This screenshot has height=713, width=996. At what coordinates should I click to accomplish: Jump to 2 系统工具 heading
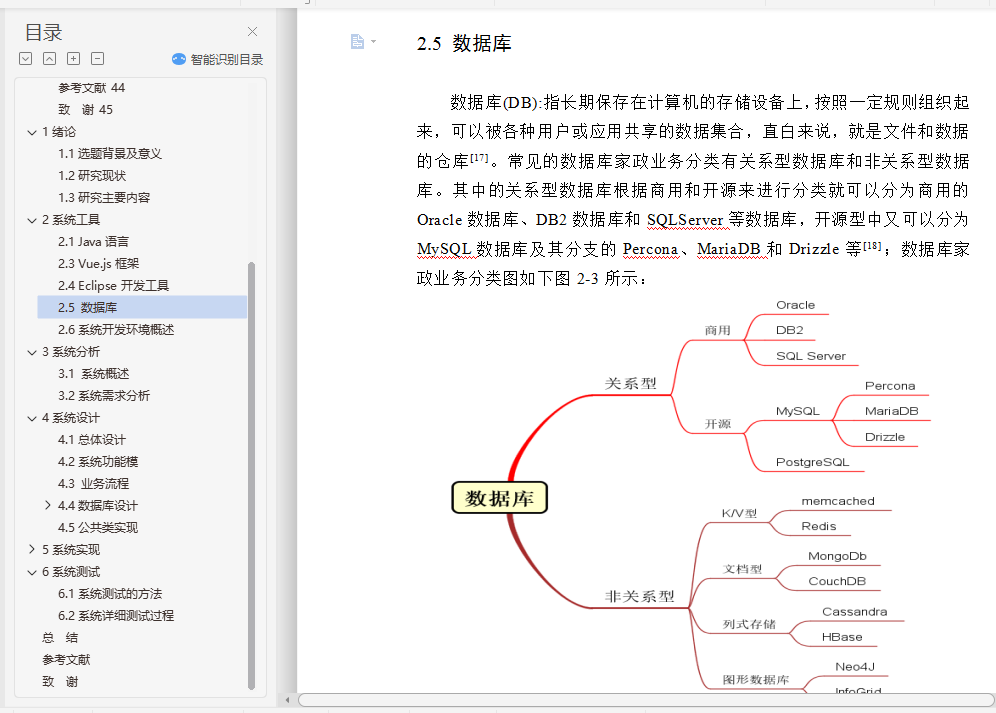(x=71, y=220)
